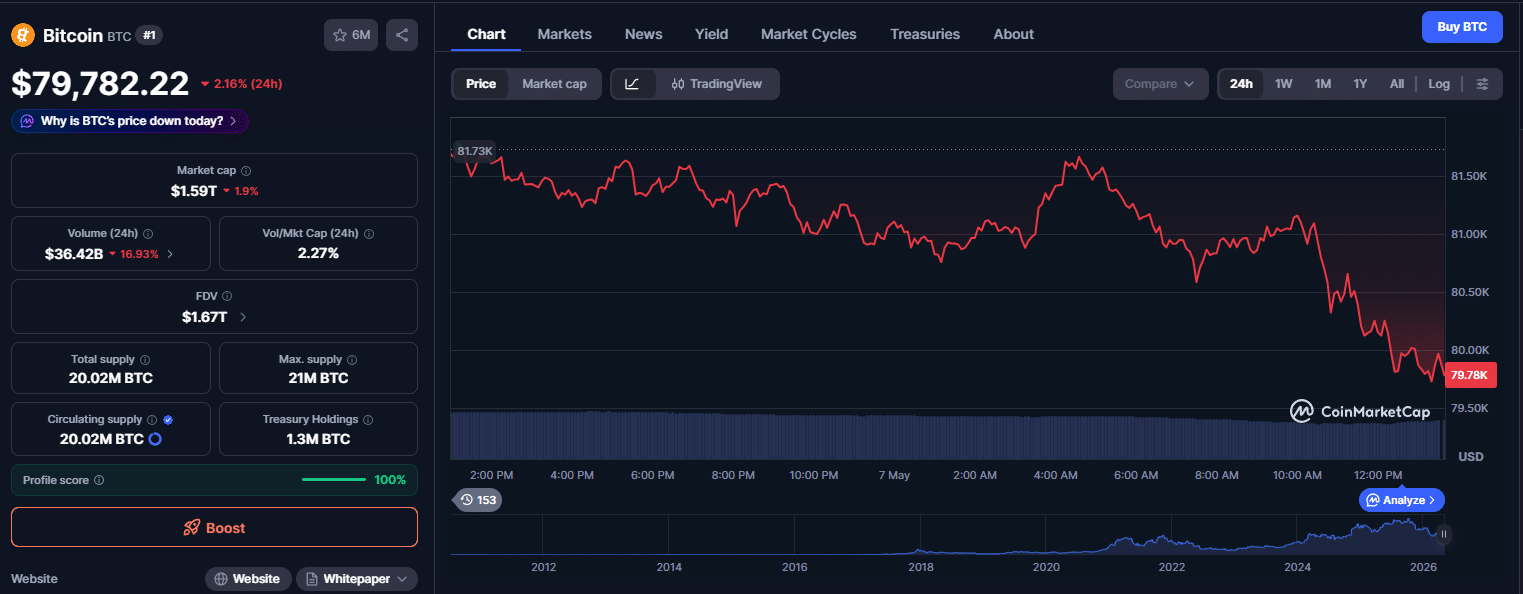The image size is (1523, 594).
Task: Click the Profile score info icon
Action: 99,480
